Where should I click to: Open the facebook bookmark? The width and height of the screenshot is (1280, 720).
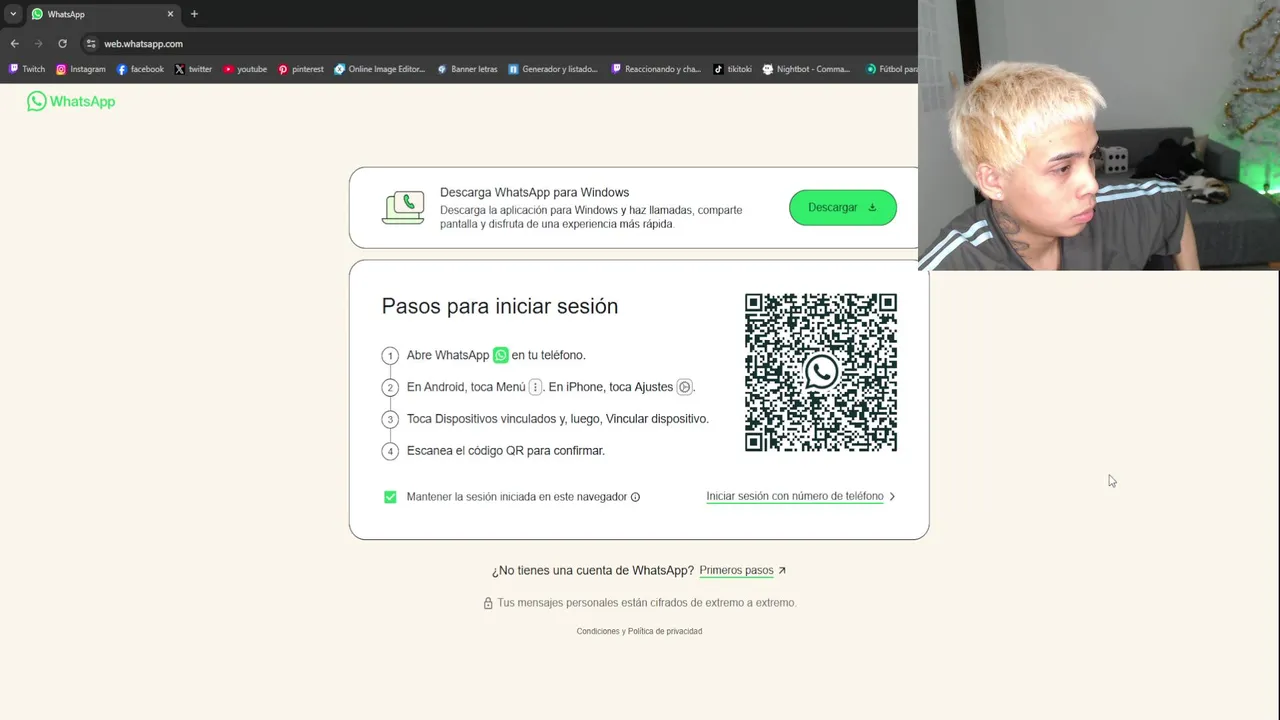click(x=140, y=69)
